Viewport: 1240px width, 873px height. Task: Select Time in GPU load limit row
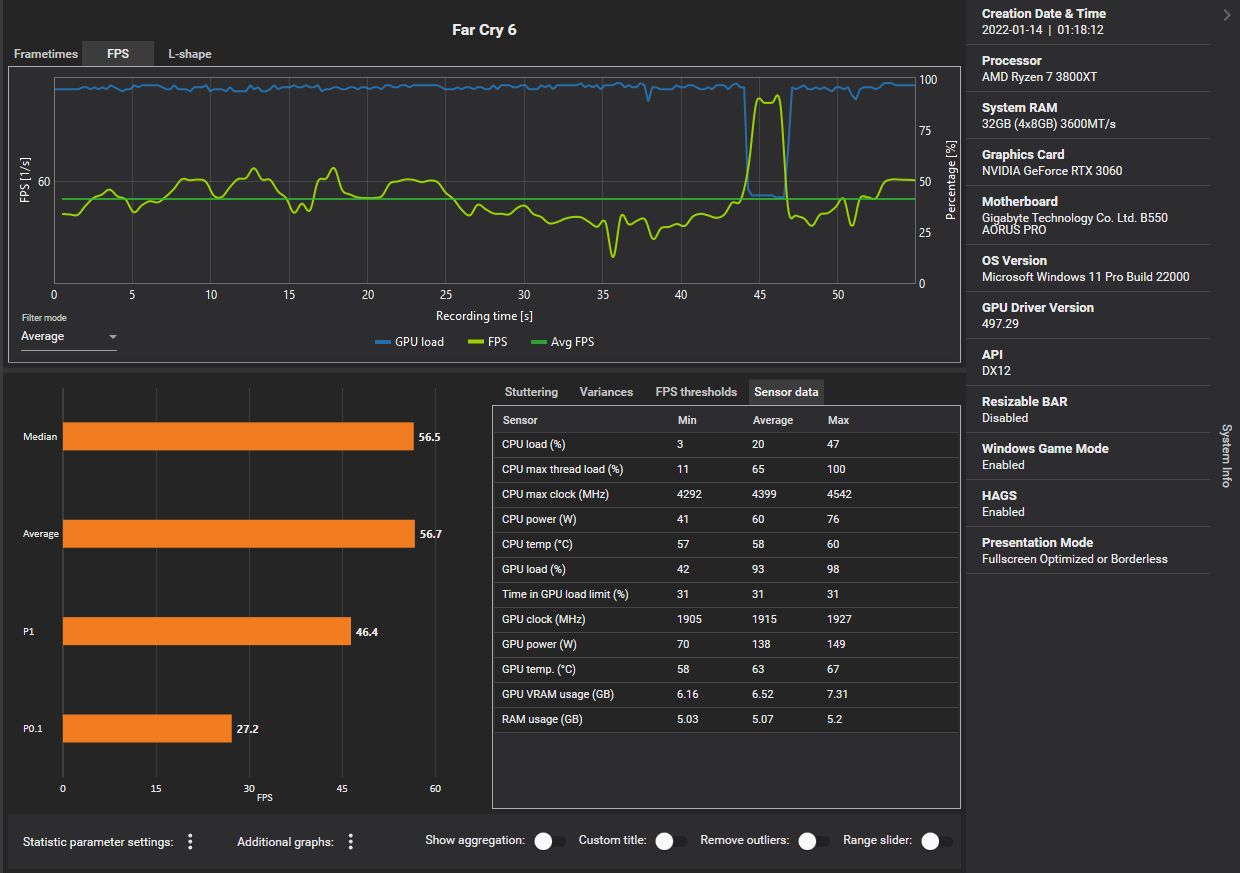[726, 595]
